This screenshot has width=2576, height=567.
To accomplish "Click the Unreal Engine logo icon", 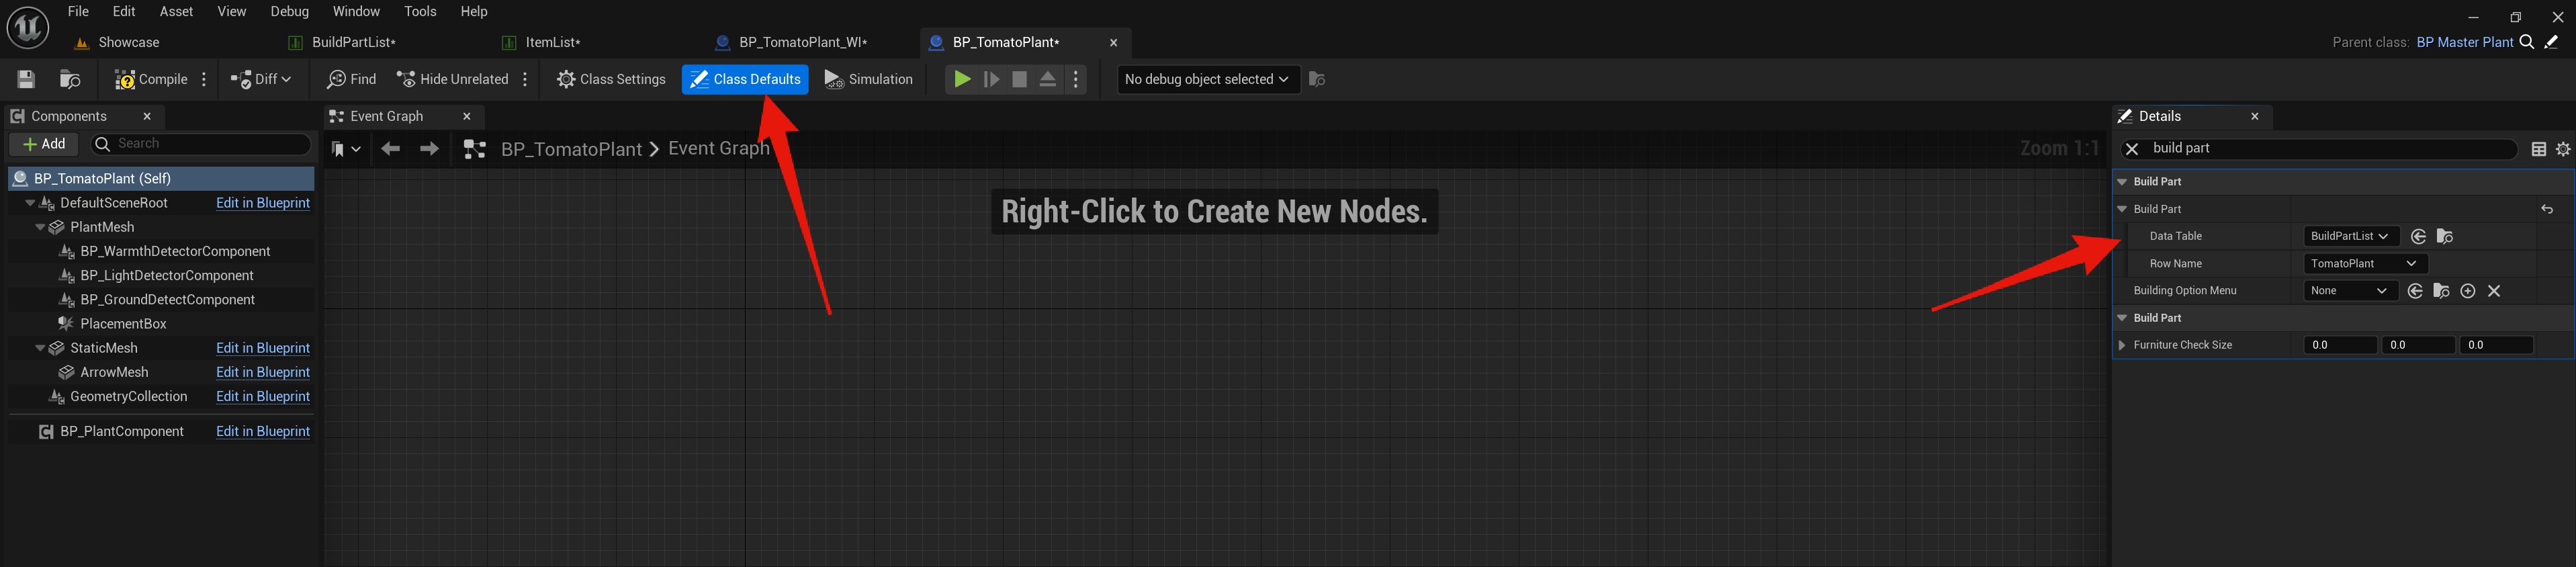I will [x=28, y=28].
